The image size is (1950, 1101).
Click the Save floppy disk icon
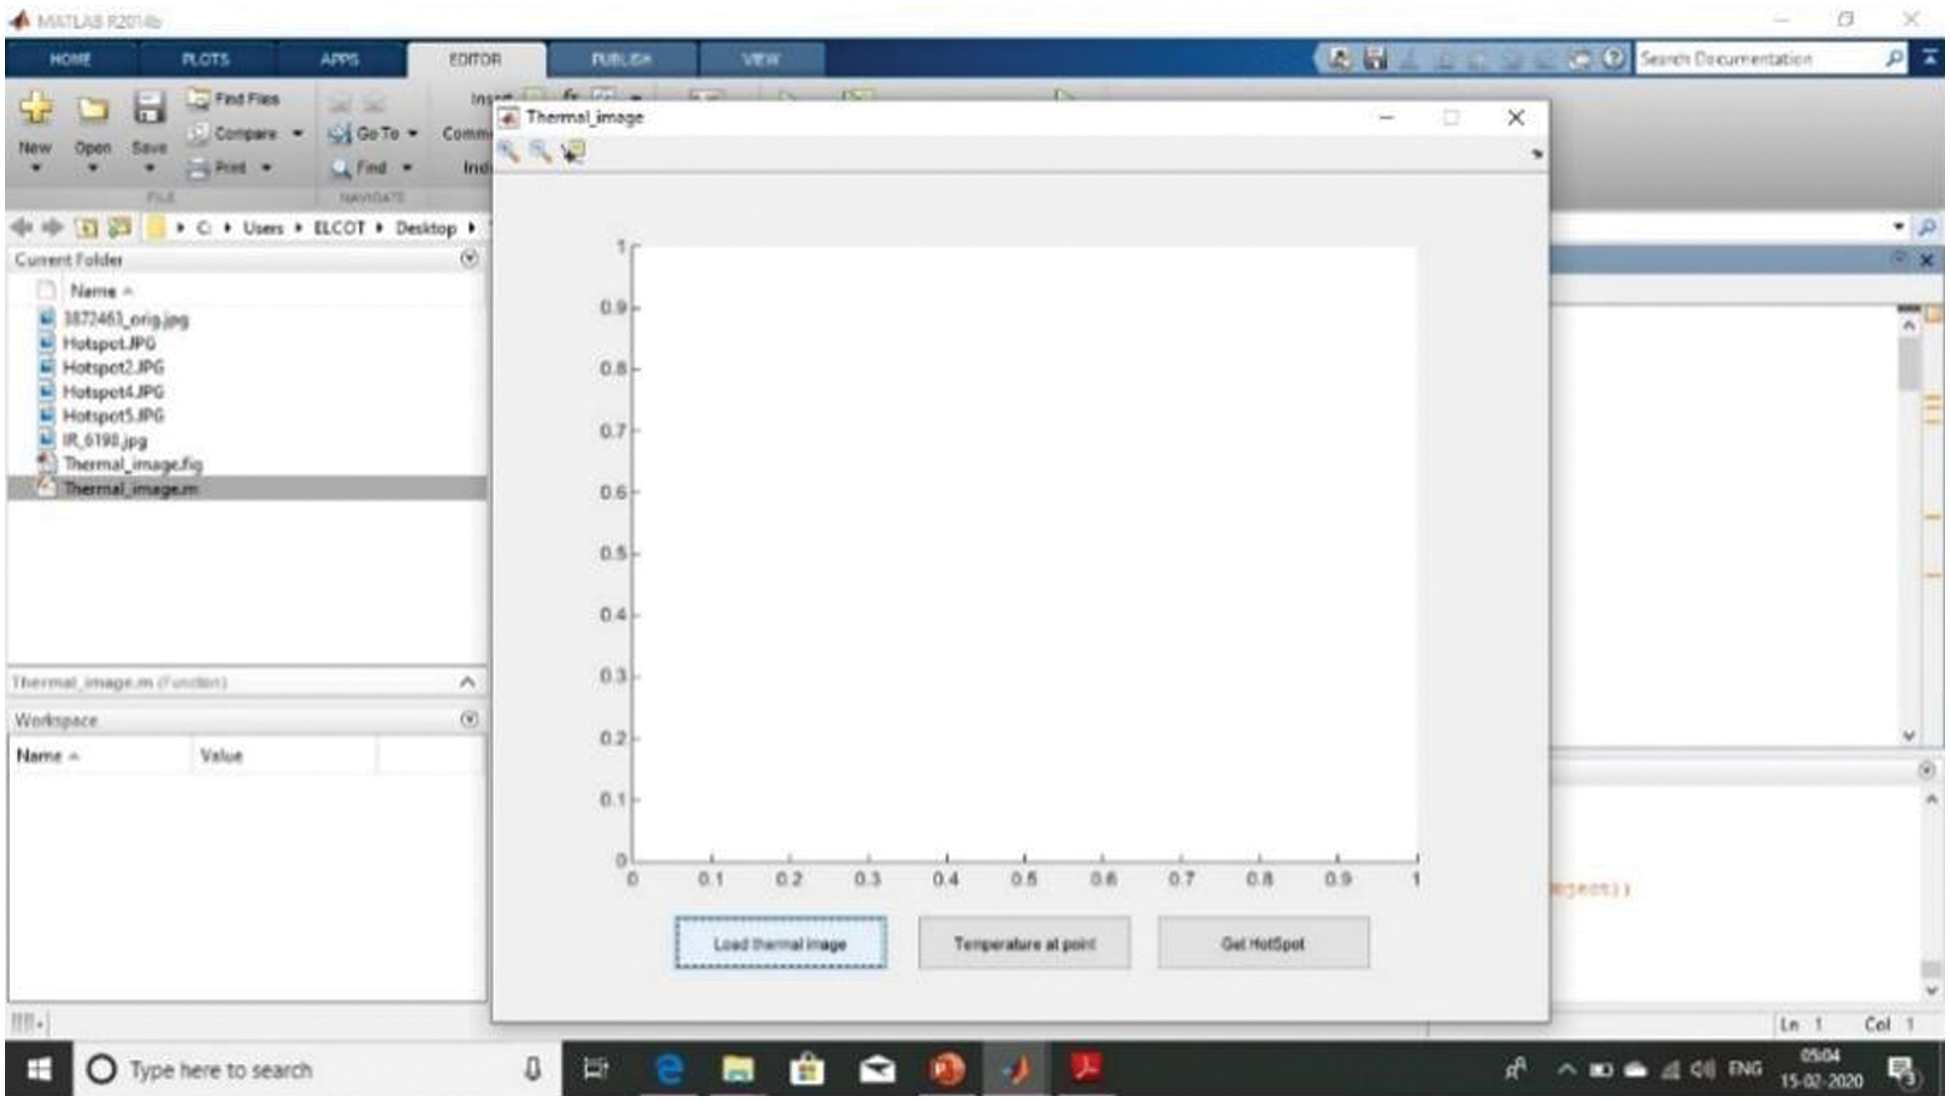click(149, 108)
